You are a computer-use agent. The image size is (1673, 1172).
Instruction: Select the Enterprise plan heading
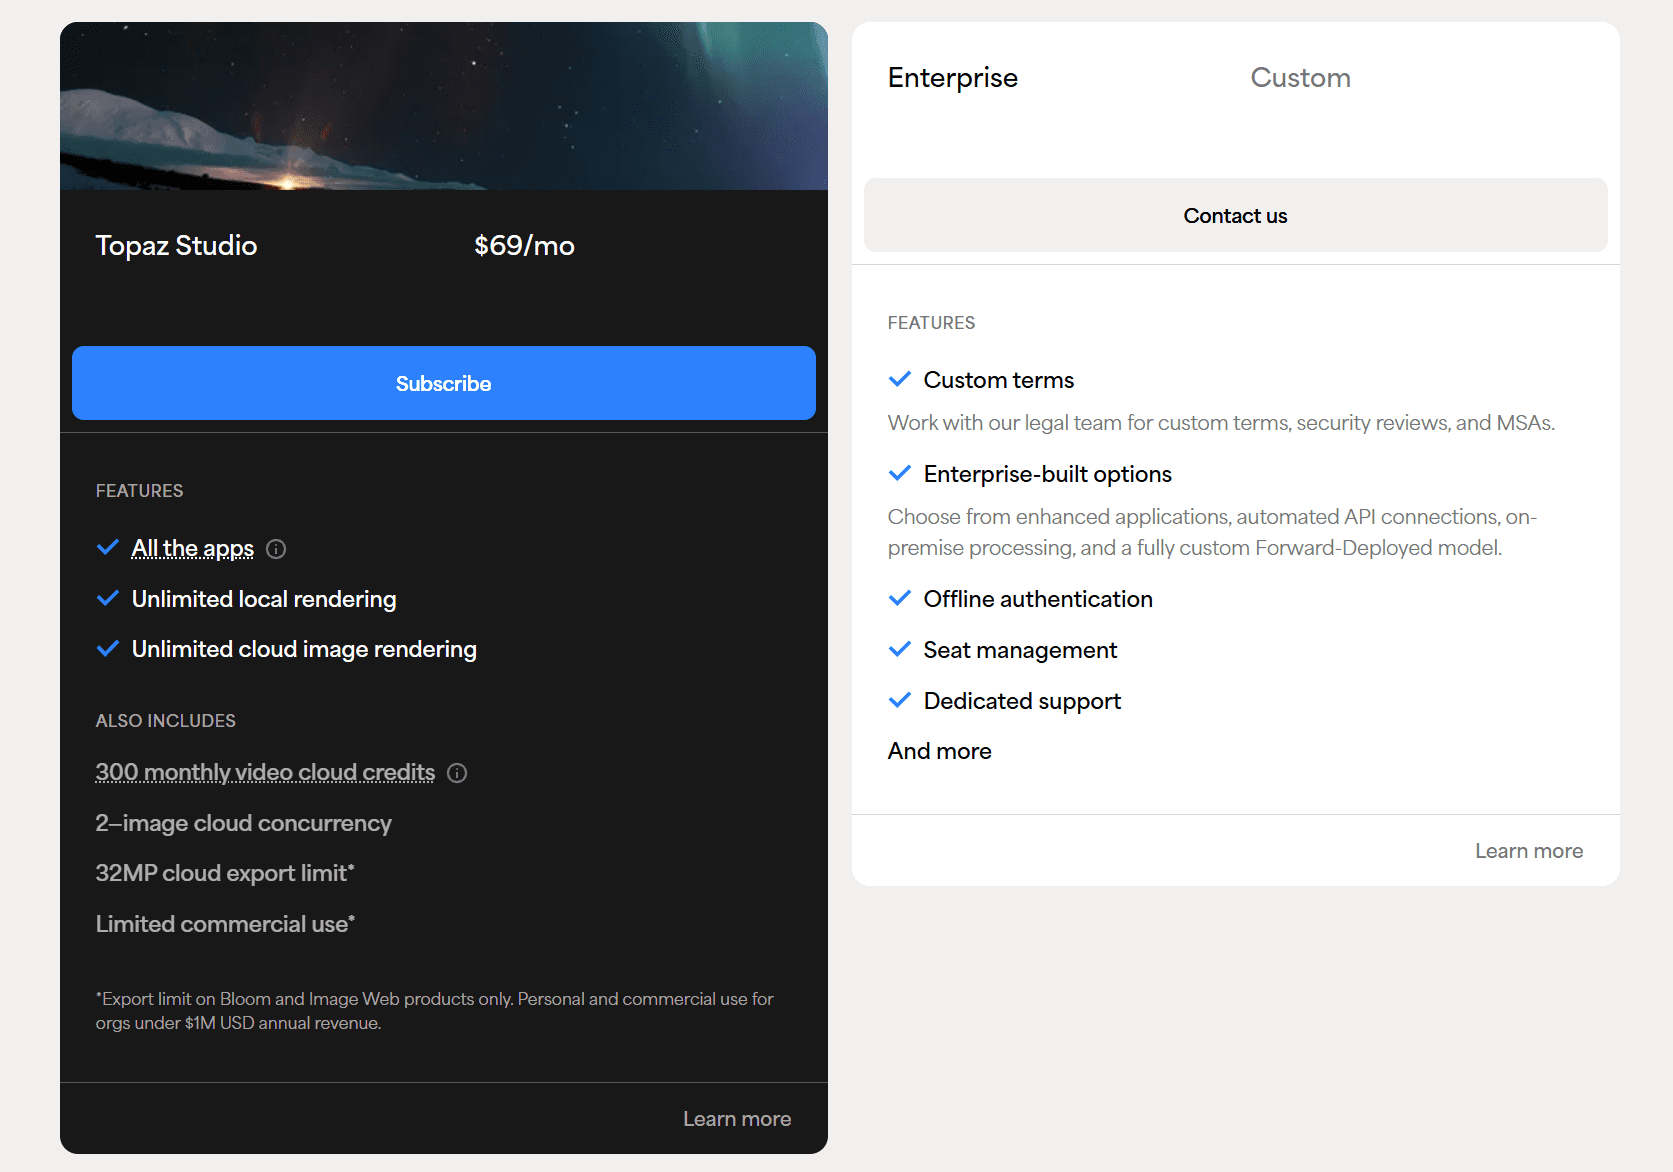pos(953,78)
